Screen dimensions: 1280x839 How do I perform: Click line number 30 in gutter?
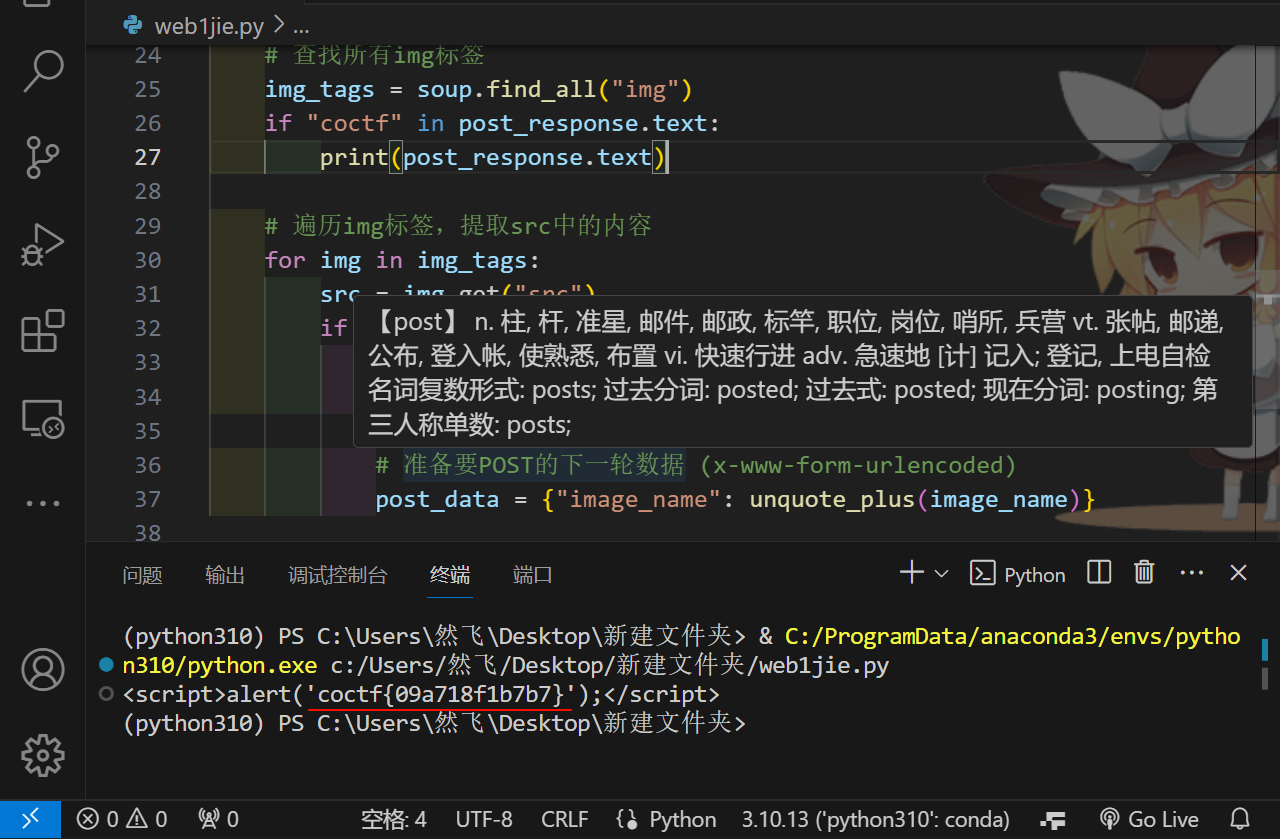(147, 260)
